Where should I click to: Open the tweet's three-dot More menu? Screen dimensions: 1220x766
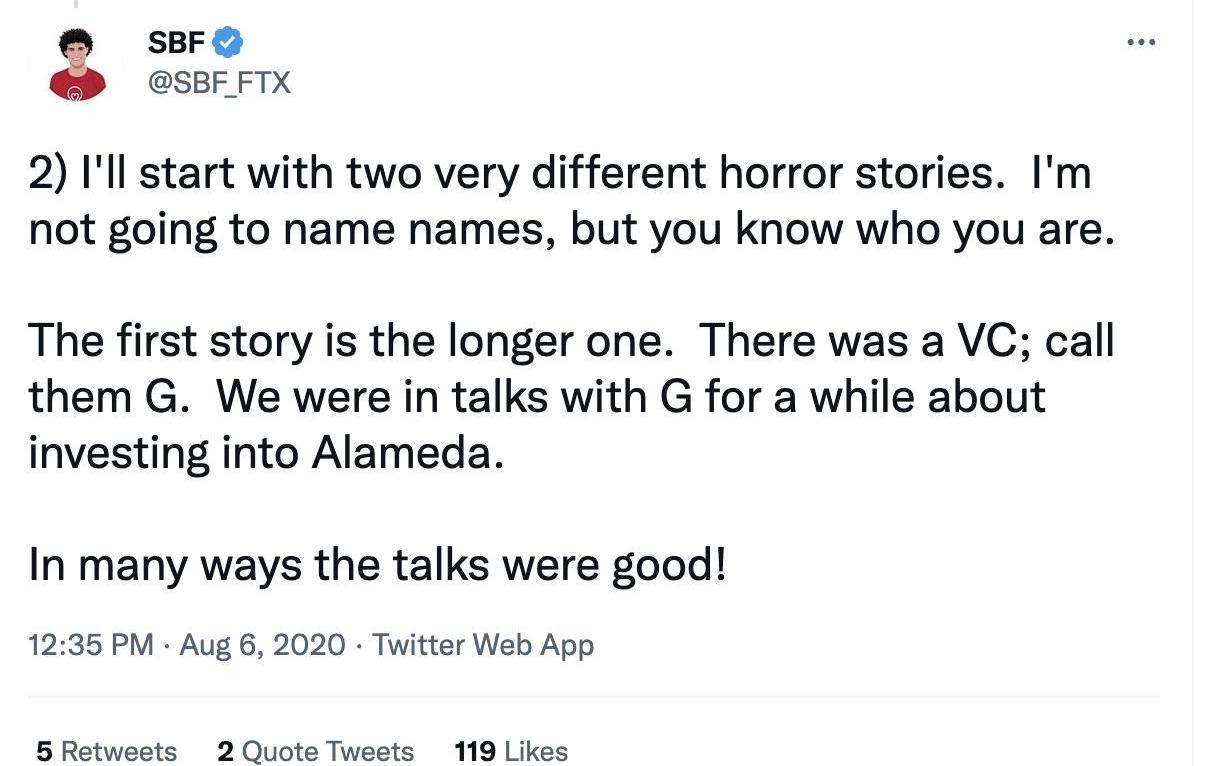pos(1140,42)
